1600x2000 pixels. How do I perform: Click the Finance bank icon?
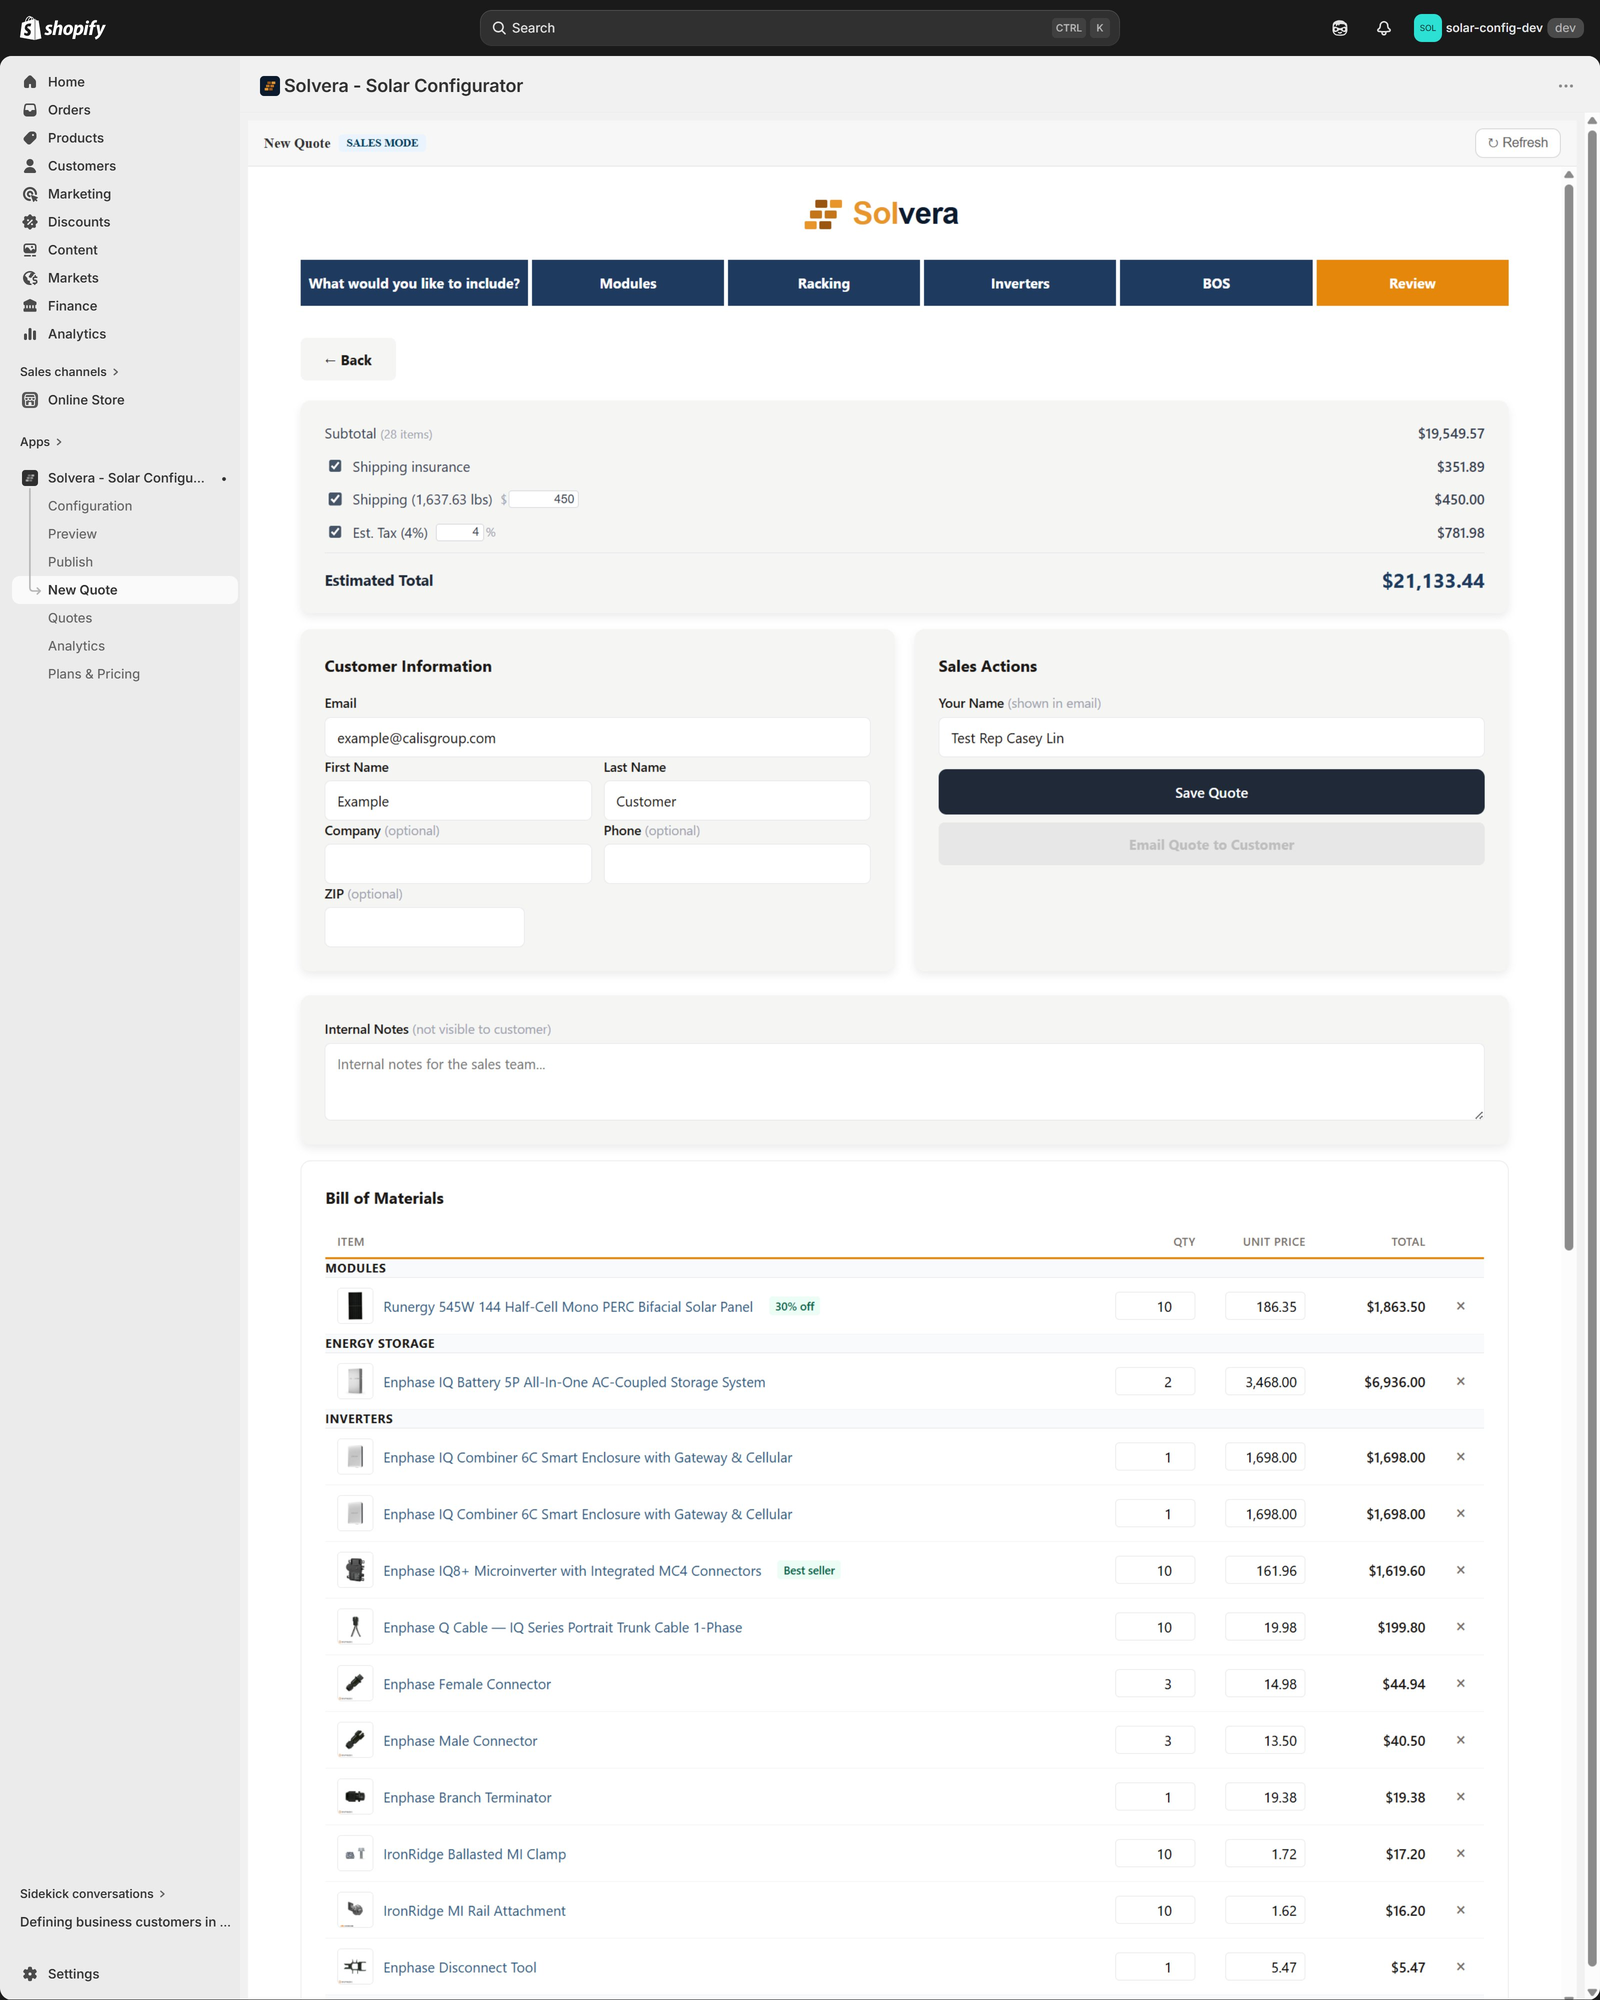[x=30, y=306]
